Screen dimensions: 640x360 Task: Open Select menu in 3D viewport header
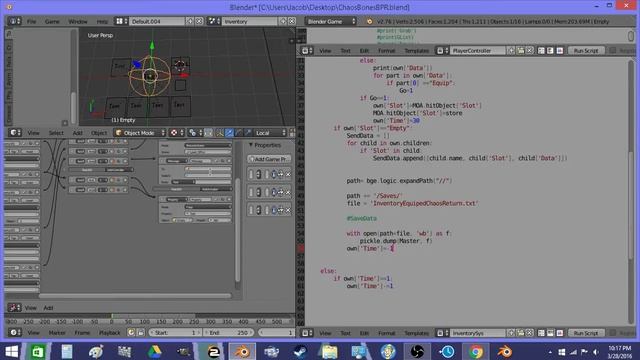[56, 133]
